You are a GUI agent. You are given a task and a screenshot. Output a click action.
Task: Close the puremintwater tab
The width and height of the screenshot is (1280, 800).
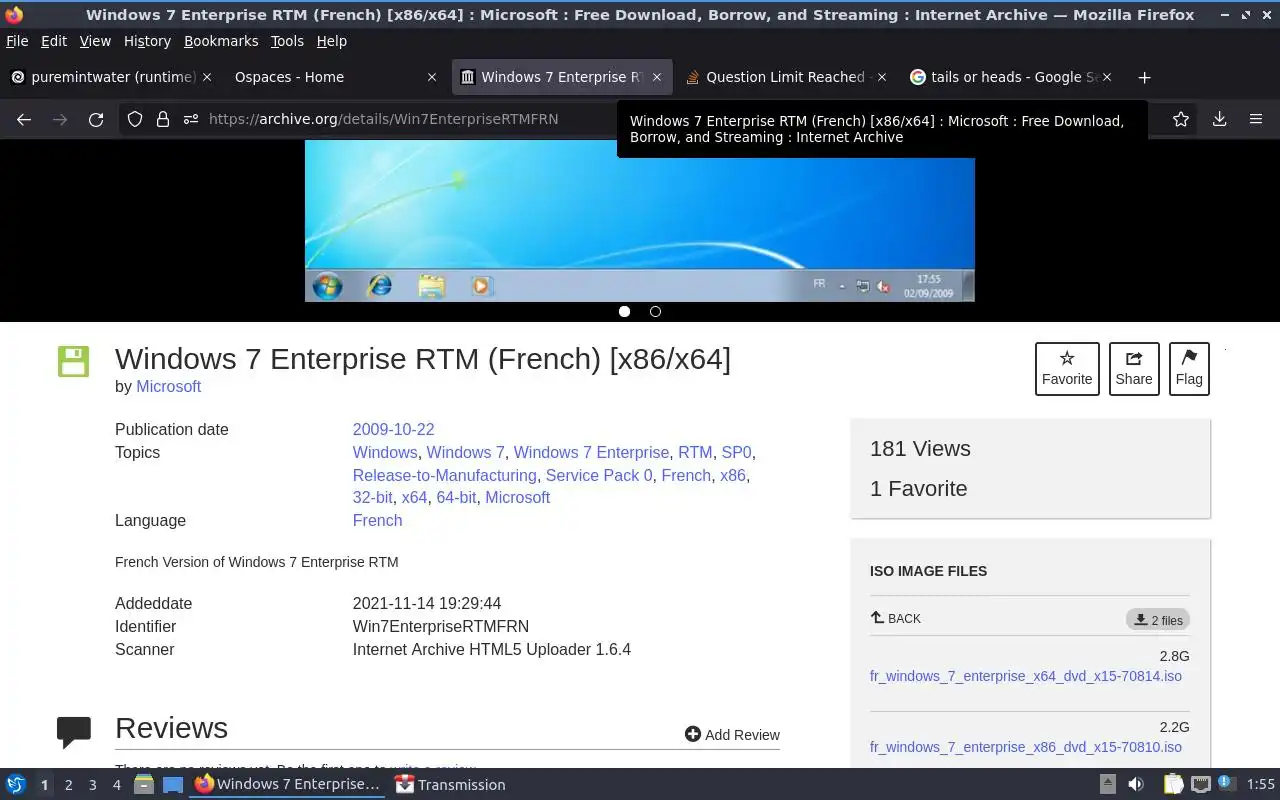click(207, 77)
